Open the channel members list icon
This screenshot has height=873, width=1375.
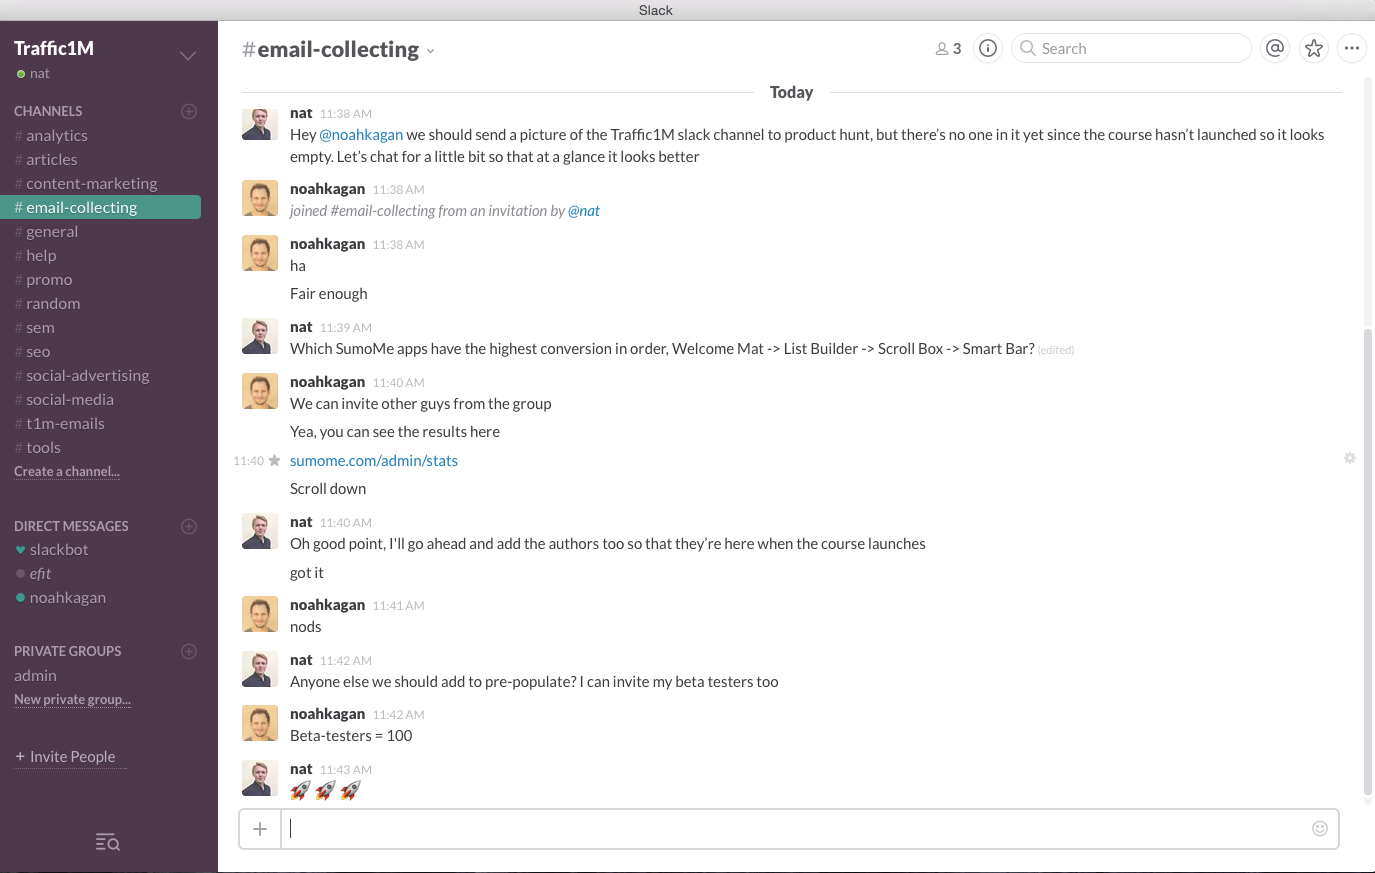(947, 49)
